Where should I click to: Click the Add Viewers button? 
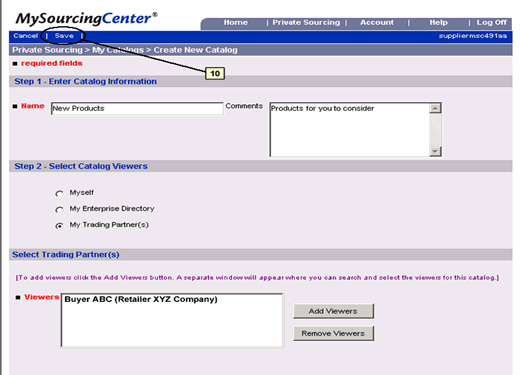[x=333, y=311]
